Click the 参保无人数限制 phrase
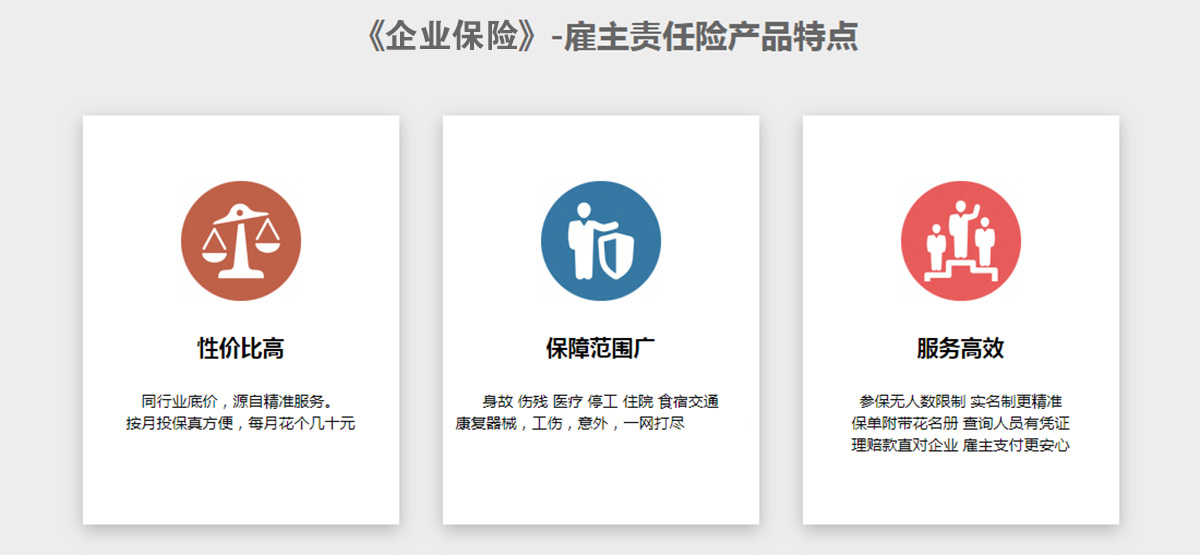This screenshot has height=555, width=1200. pyautogui.click(x=911, y=401)
